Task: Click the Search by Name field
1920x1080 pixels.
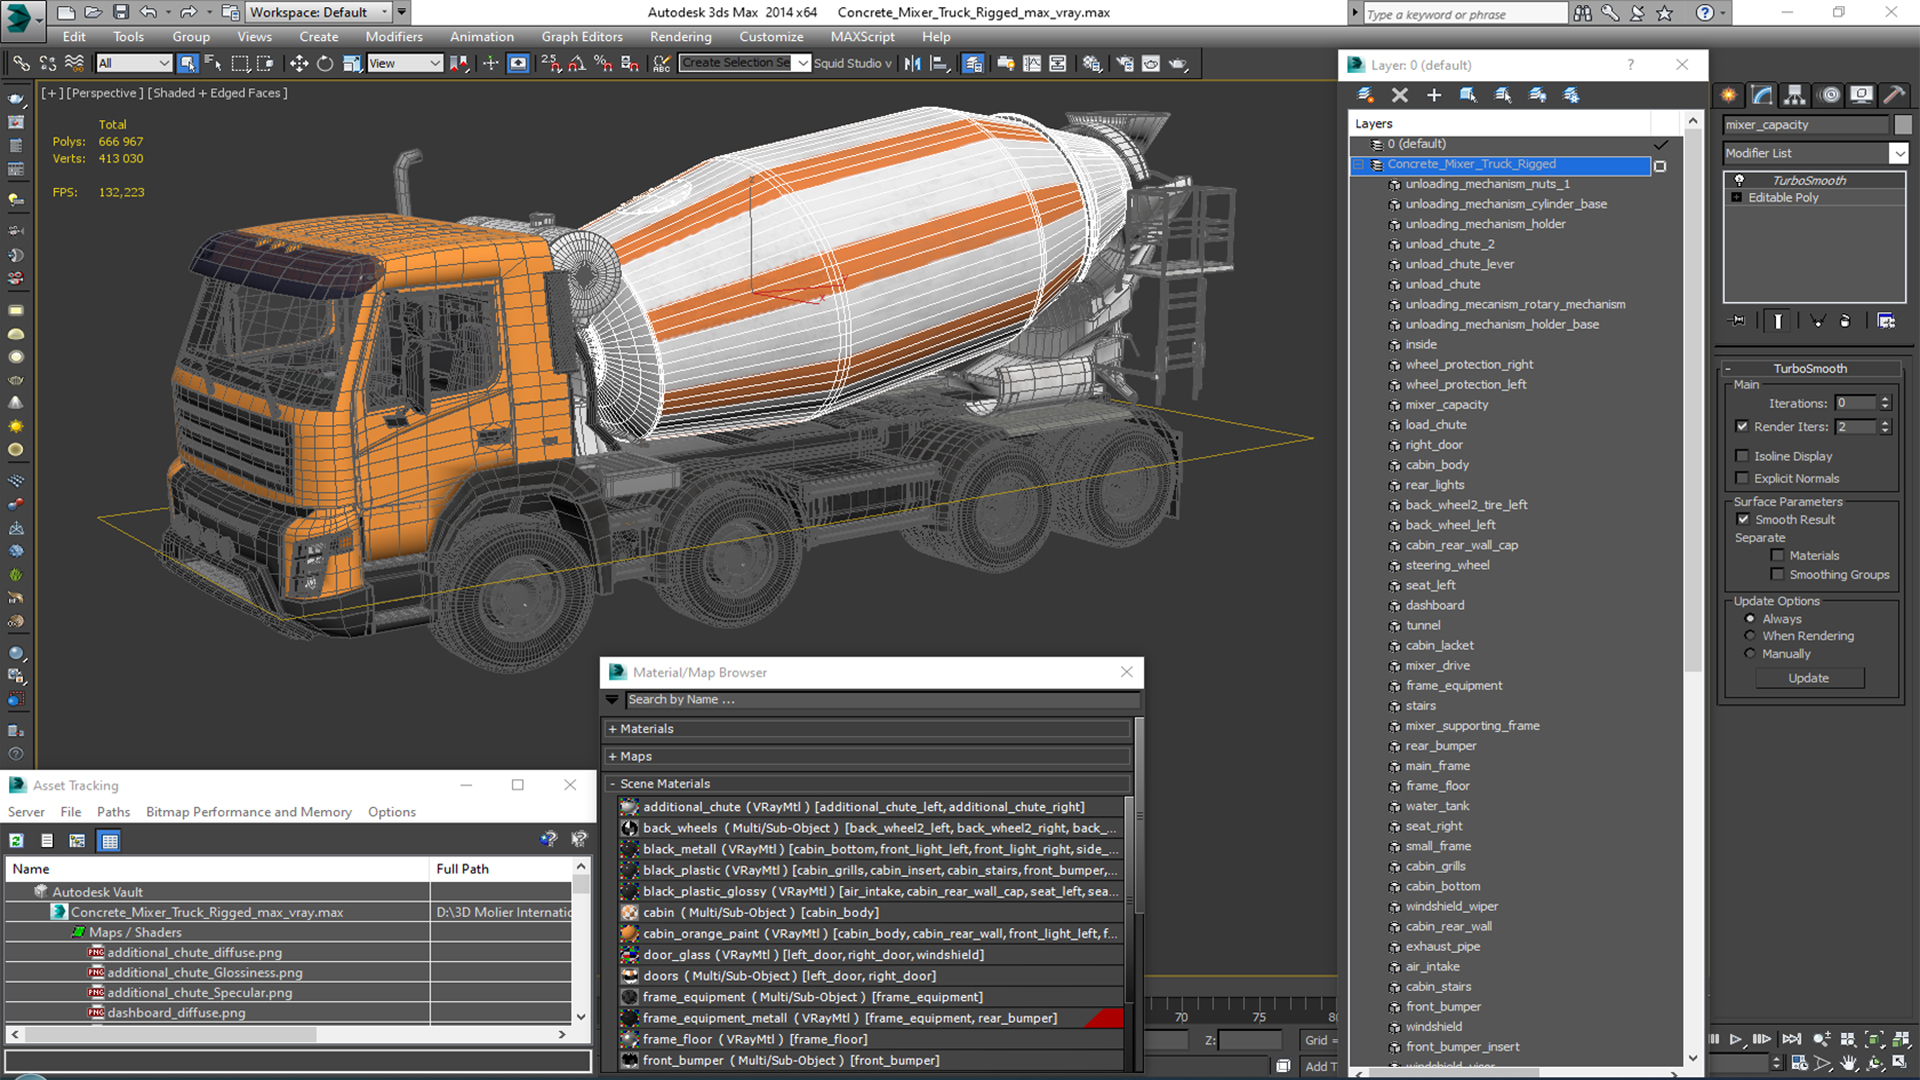Action: tap(882, 700)
